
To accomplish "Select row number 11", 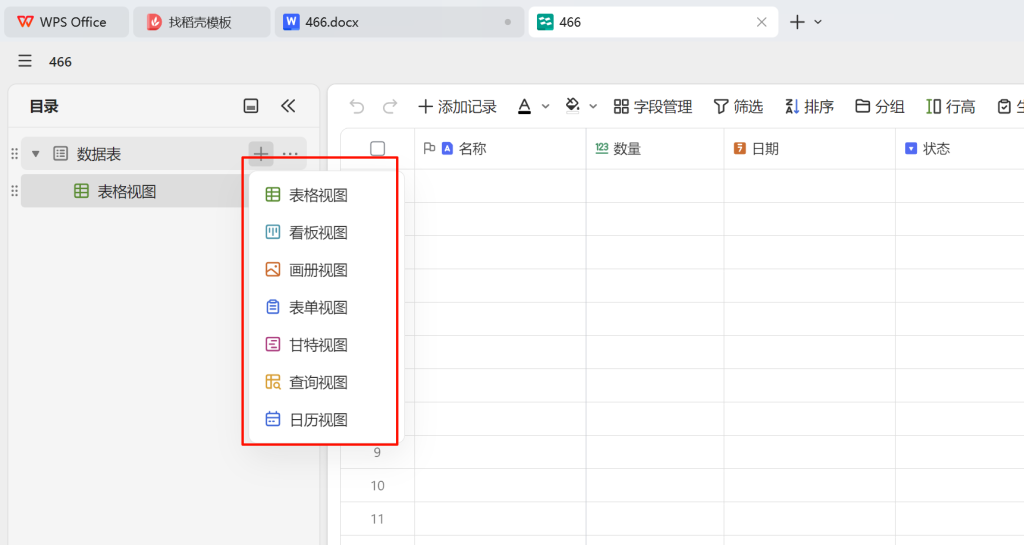I will [x=377, y=519].
